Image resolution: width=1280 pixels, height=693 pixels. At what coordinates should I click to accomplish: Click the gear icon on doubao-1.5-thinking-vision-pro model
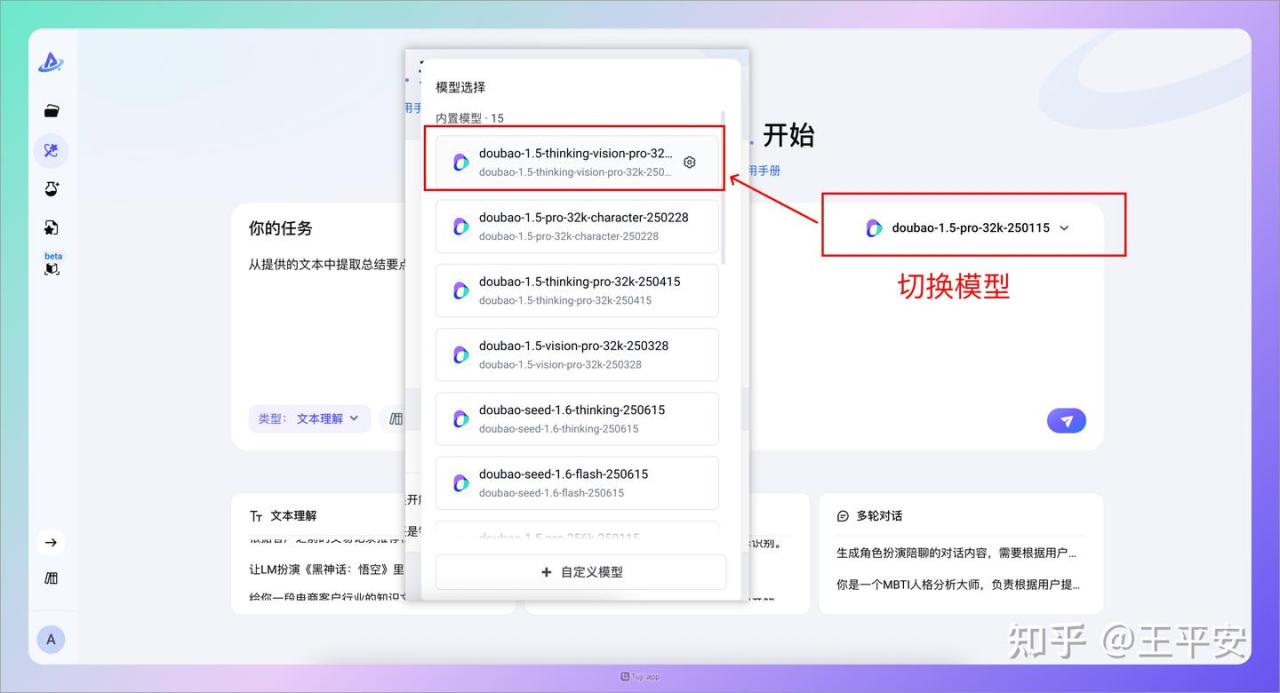point(689,163)
